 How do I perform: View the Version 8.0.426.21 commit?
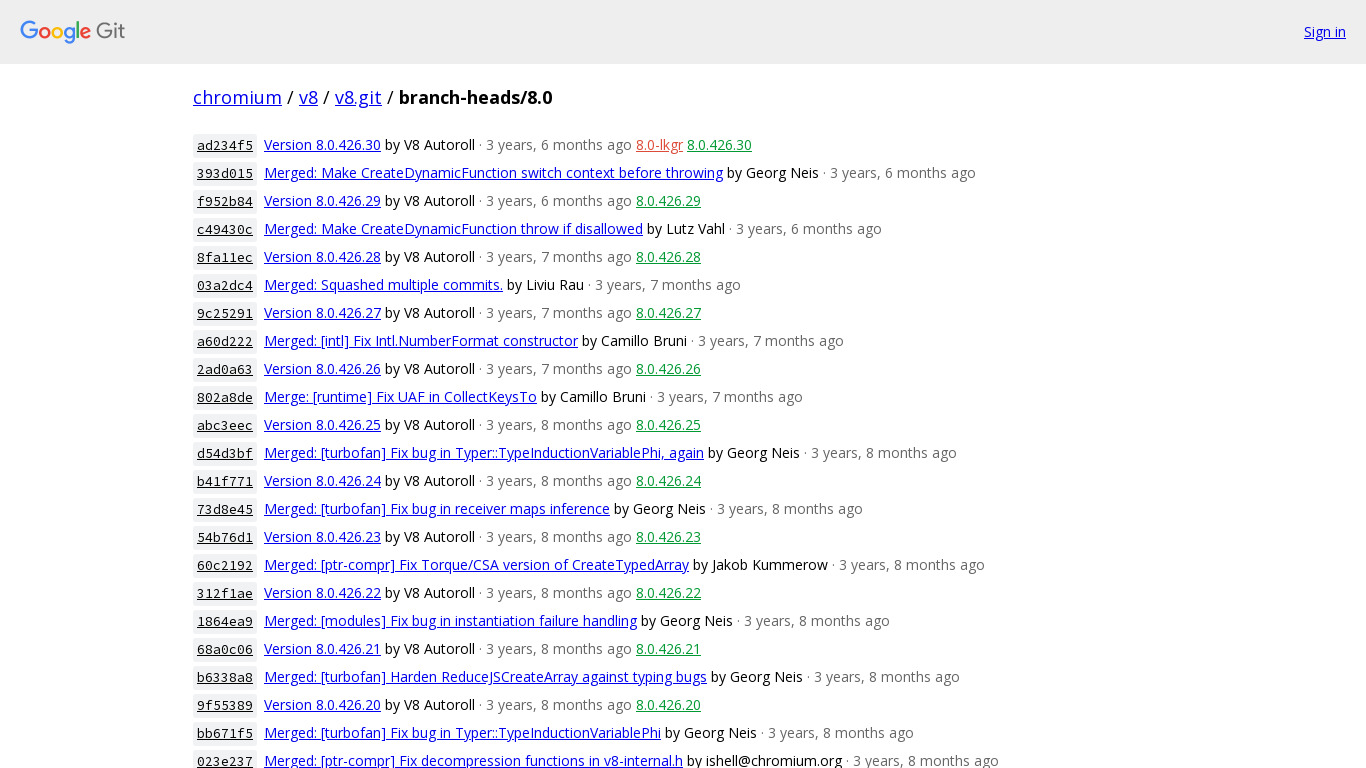click(x=322, y=649)
